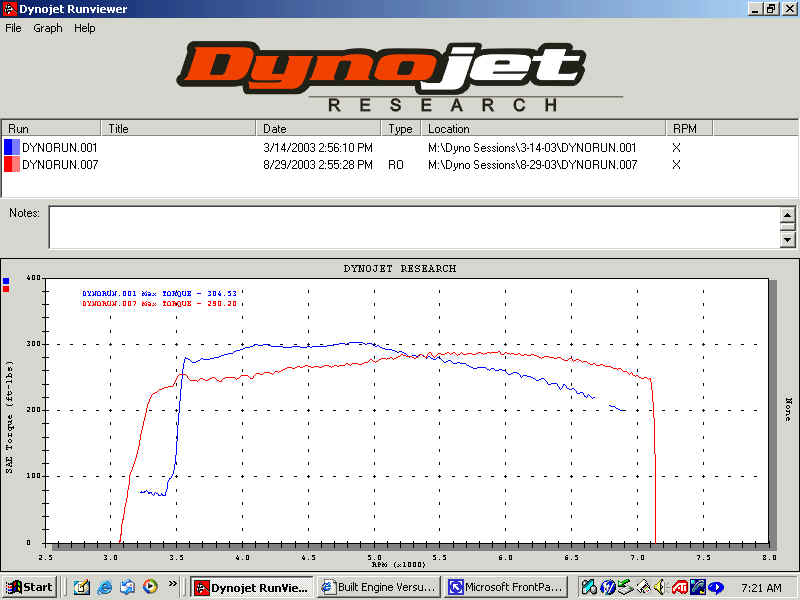This screenshot has width=800, height=600.
Task: Click the blue display tray icon beside ATI
Action: coord(697,588)
